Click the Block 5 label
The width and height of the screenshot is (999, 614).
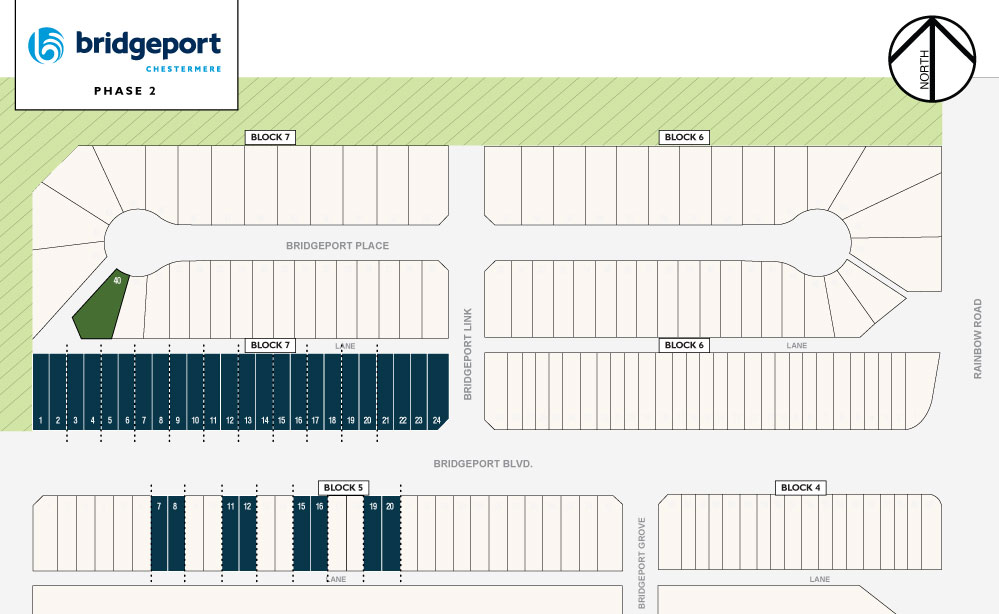click(x=344, y=488)
